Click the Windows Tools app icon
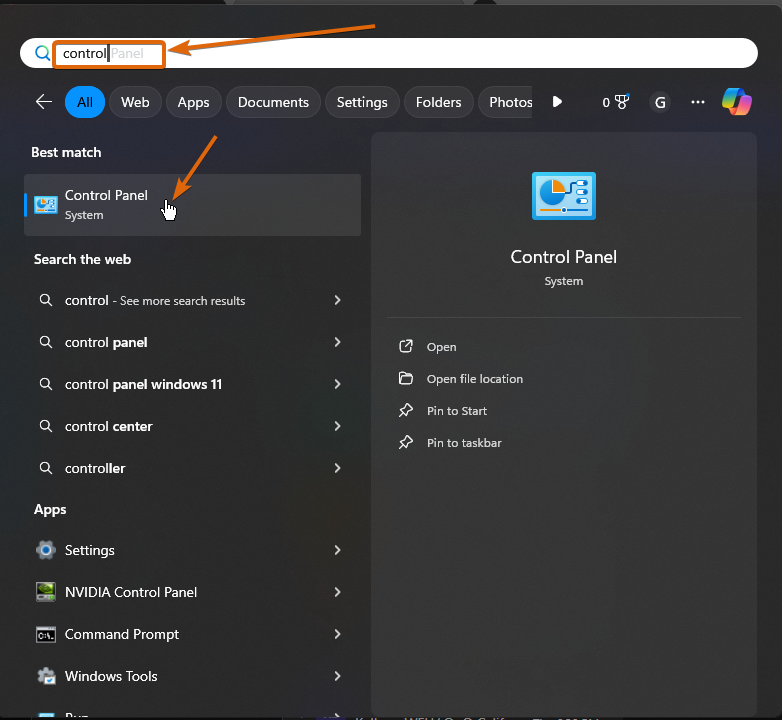782x720 pixels. tap(46, 676)
